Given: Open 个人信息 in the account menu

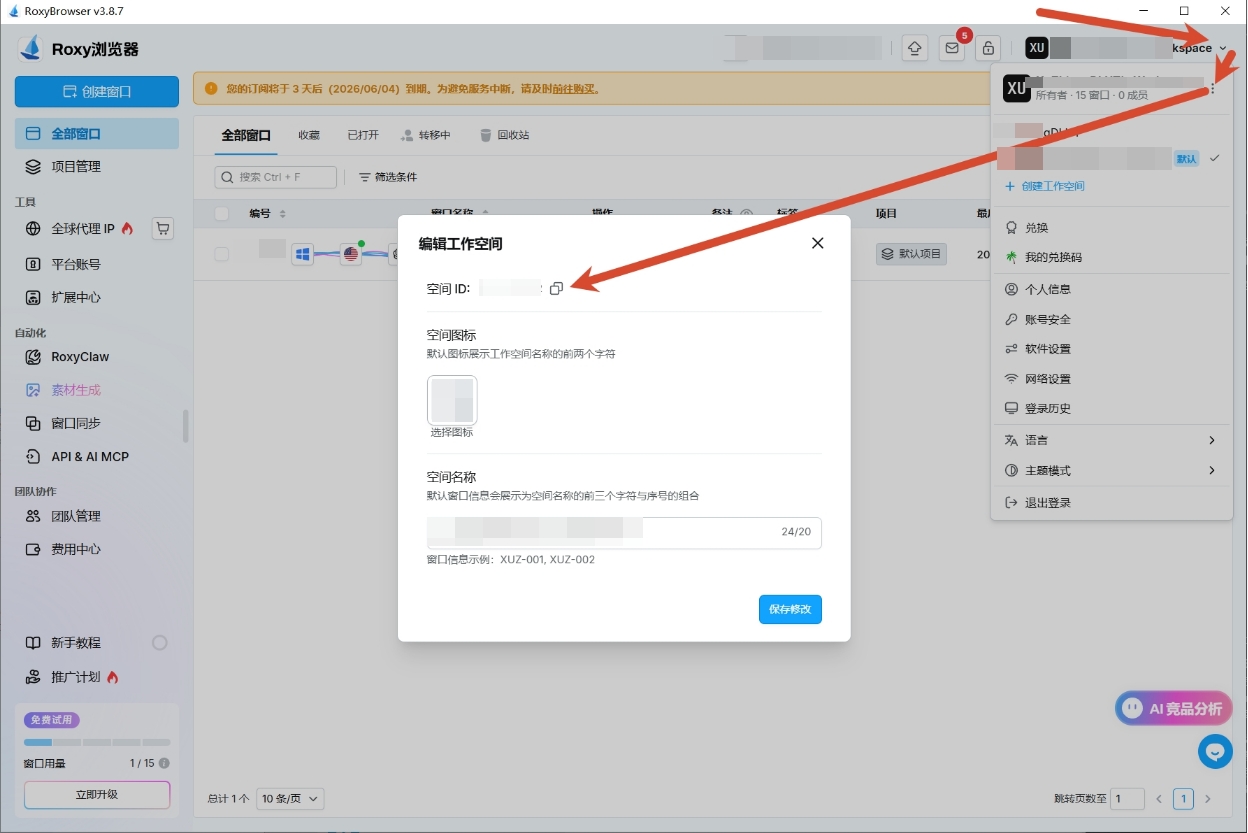Looking at the screenshot, I should tap(1110, 289).
